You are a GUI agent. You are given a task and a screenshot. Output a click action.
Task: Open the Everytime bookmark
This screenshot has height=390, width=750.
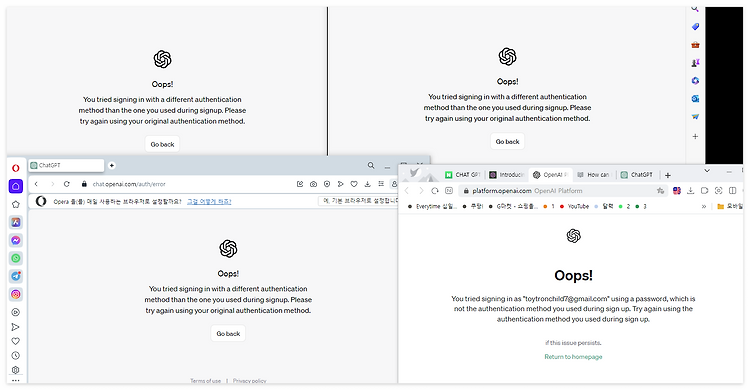coord(433,206)
